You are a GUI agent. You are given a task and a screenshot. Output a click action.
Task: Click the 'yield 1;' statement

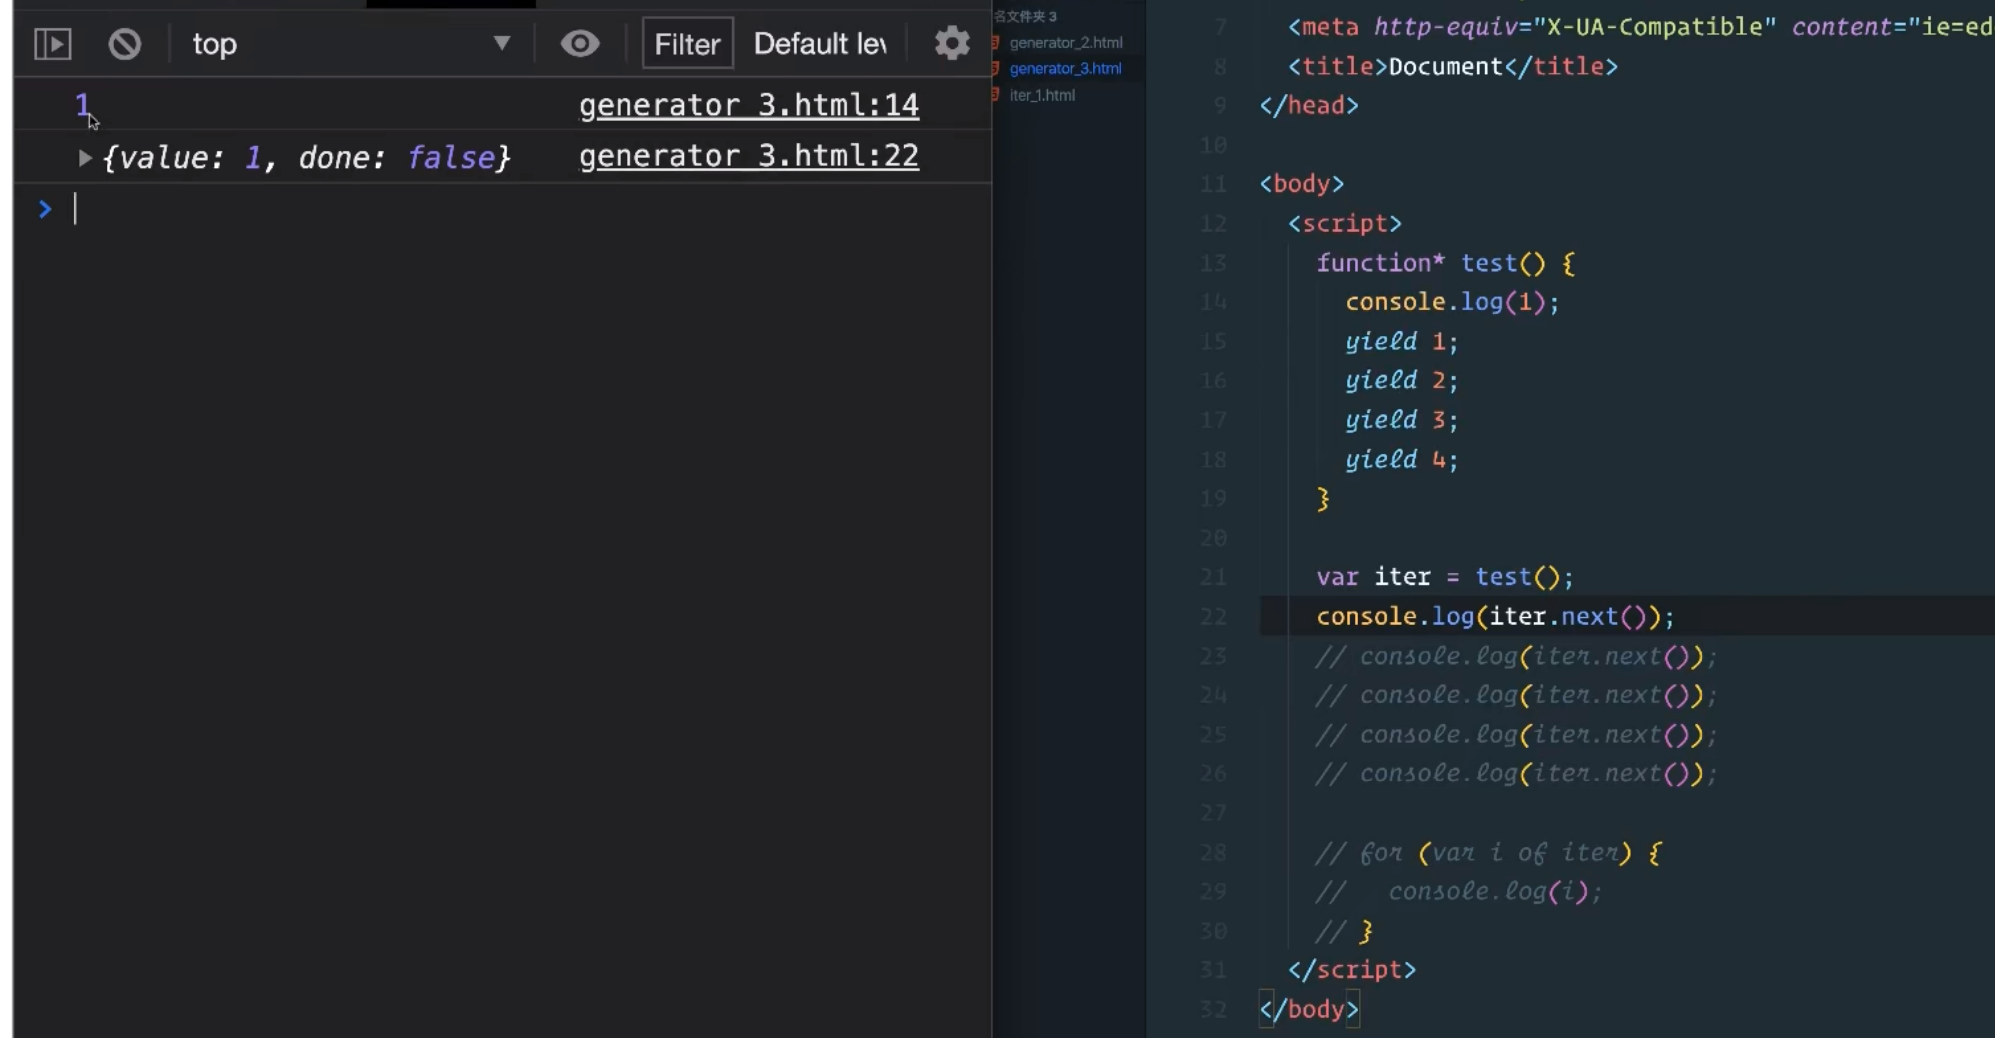(x=1402, y=341)
